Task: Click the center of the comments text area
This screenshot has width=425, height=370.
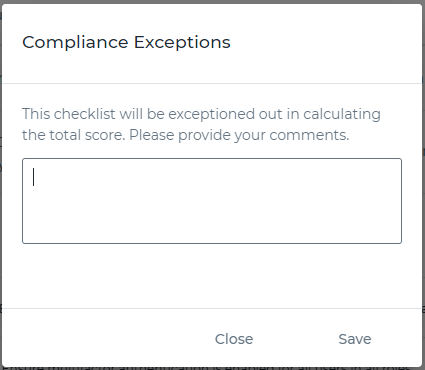Action: click(x=212, y=201)
